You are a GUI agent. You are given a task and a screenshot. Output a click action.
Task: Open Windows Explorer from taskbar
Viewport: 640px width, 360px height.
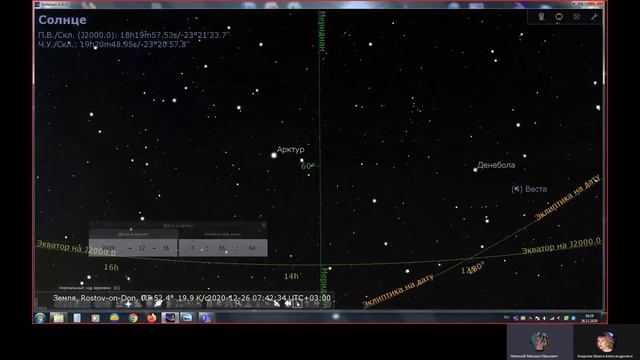pyautogui.click(x=58, y=318)
